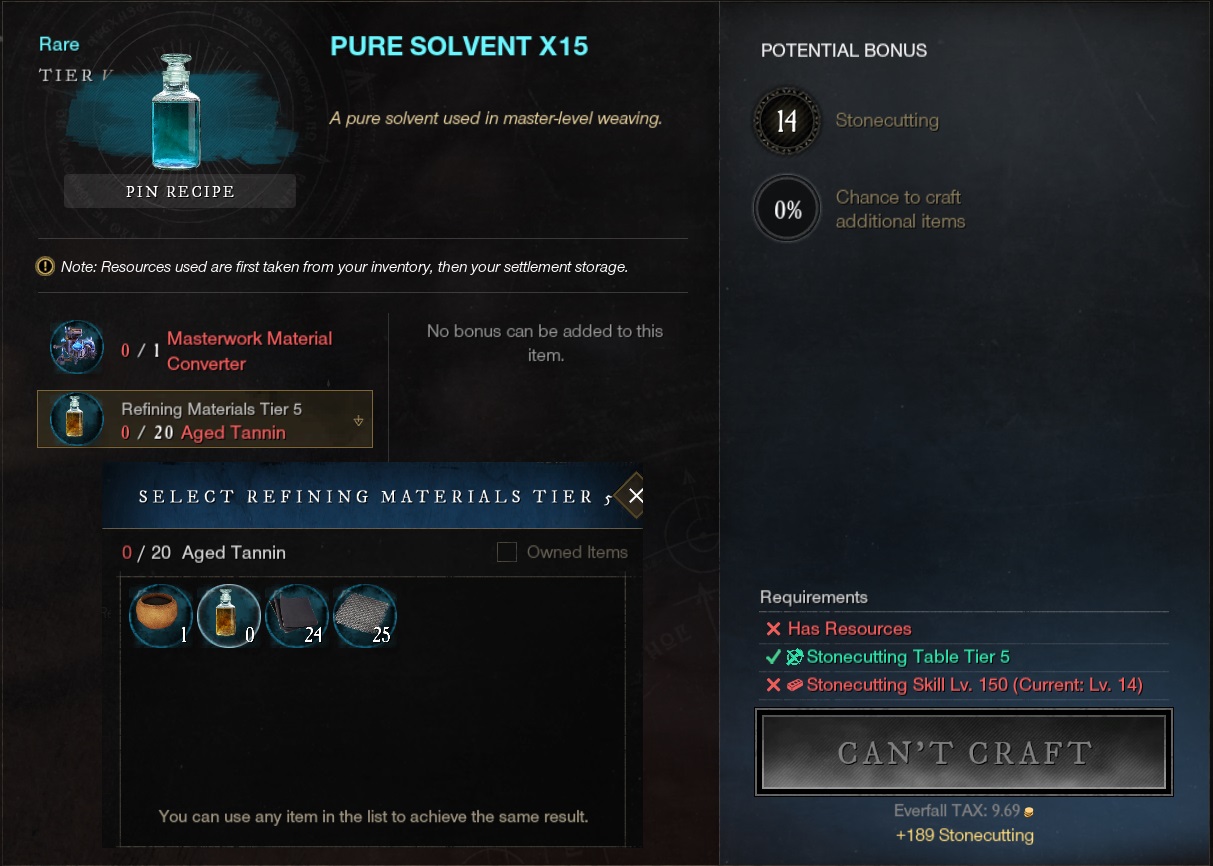Open the Aged Tannin ingredient slot

click(205, 419)
